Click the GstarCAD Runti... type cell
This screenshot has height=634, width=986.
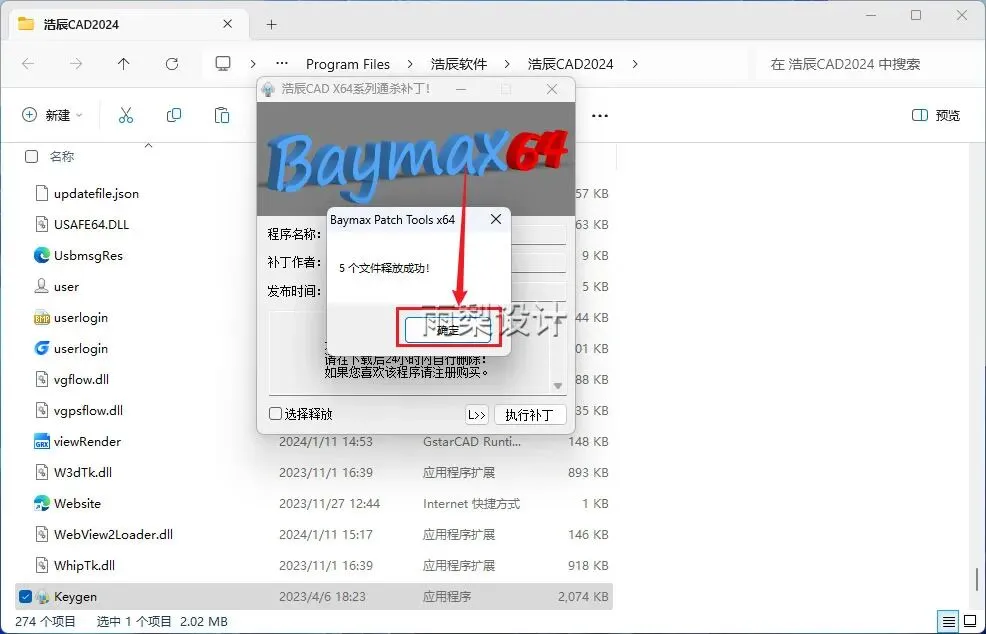coord(472,442)
